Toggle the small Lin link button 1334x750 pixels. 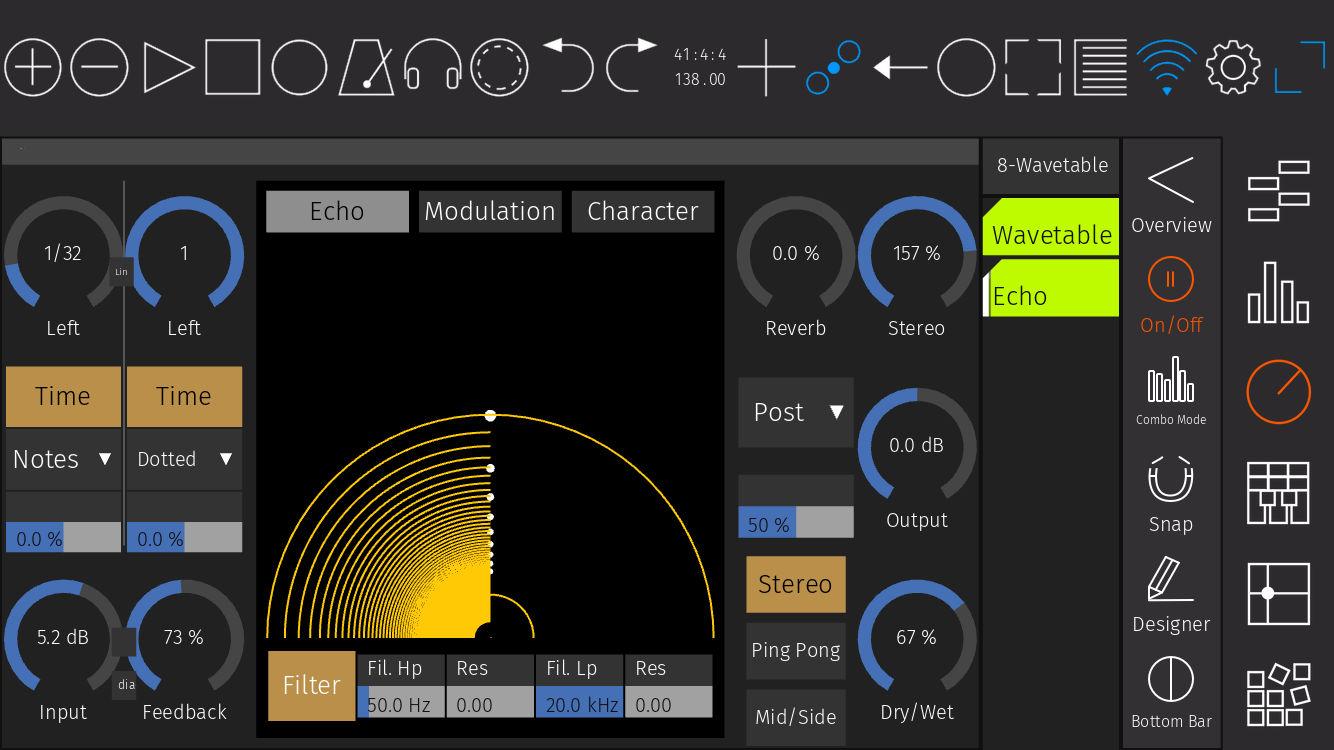tap(121, 272)
